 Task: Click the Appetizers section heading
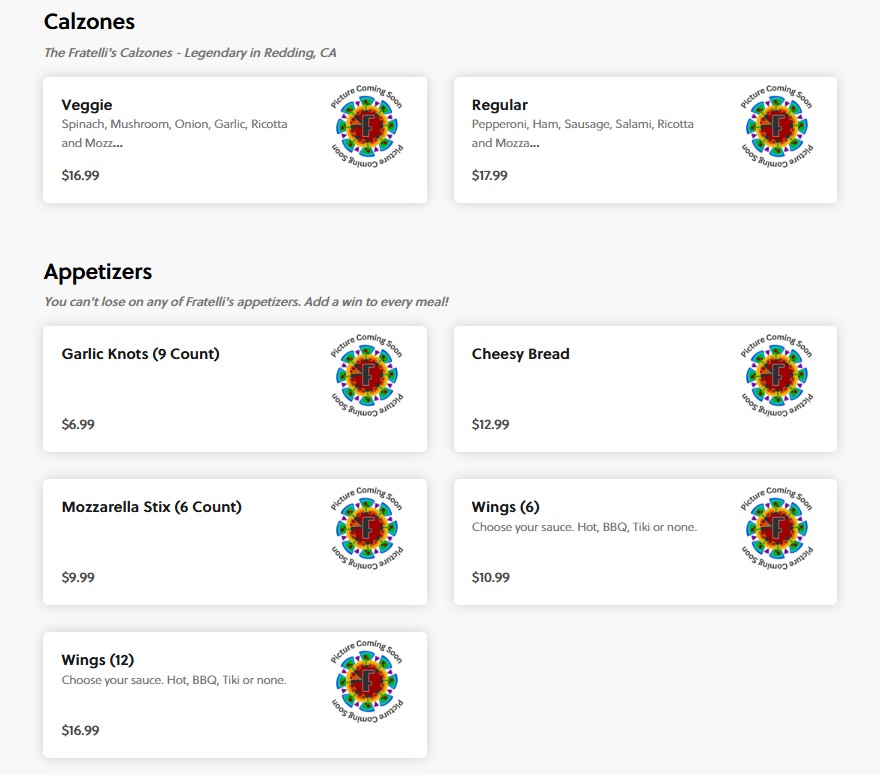tap(98, 272)
